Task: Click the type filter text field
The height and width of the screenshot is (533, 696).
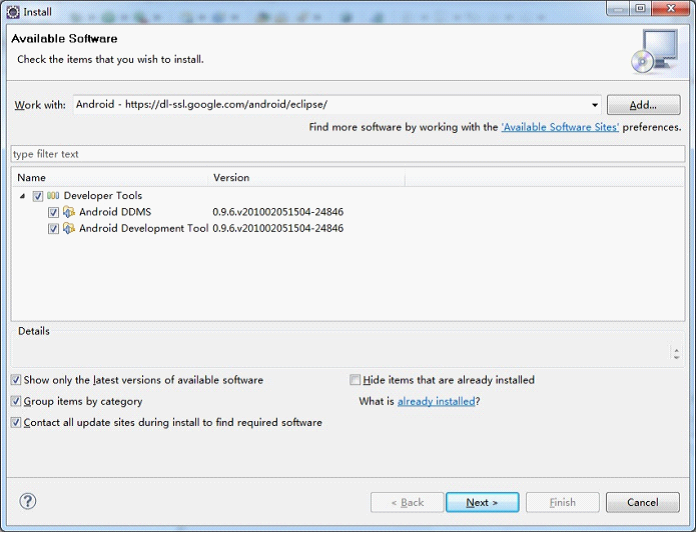Action: tap(348, 154)
